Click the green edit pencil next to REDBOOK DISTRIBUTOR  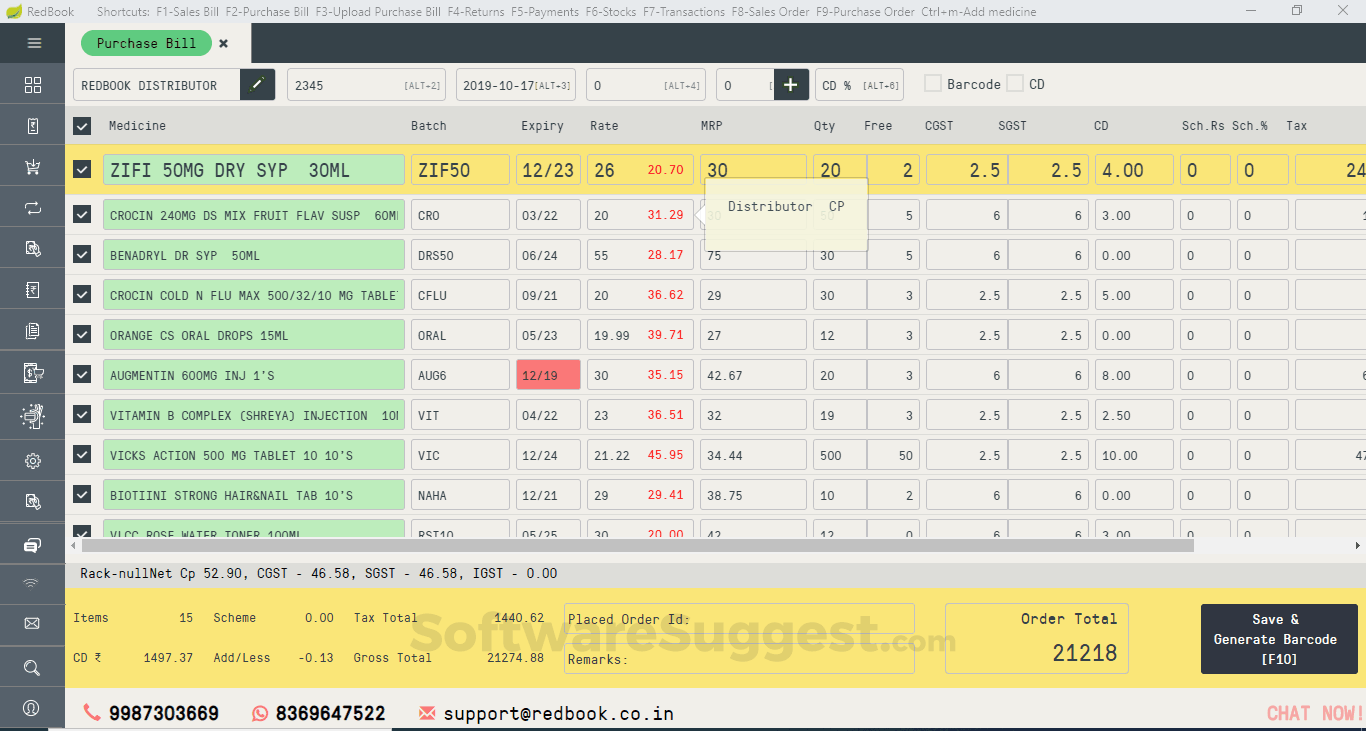[x=257, y=84]
